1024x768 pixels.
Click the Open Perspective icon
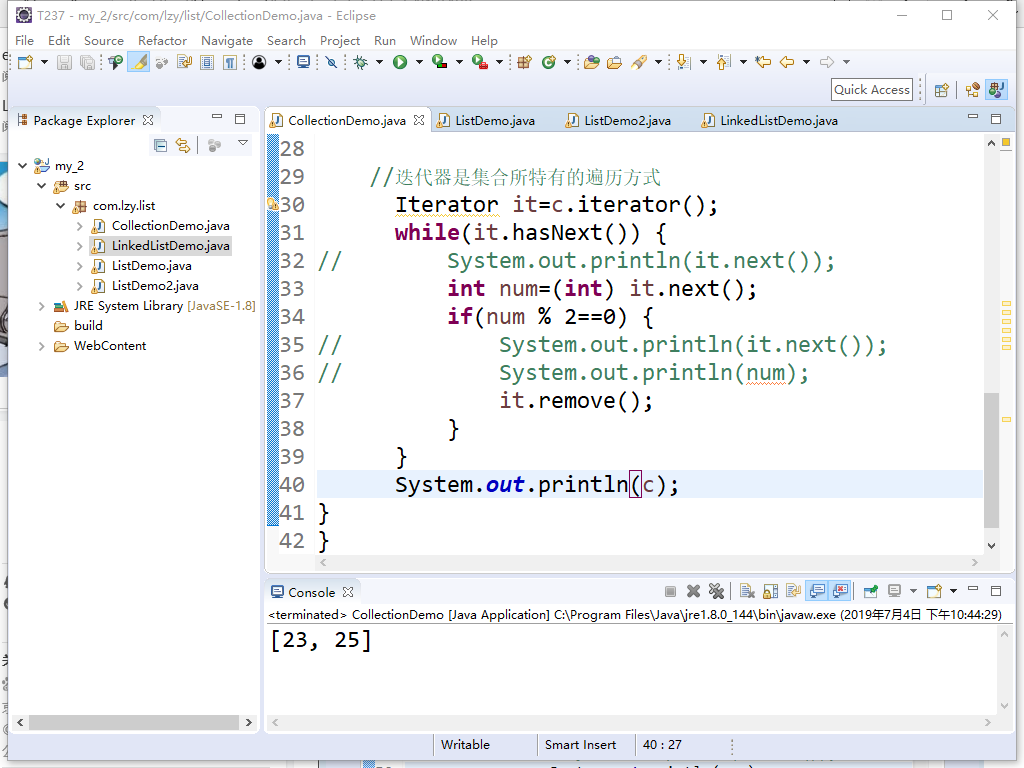[941, 90]
